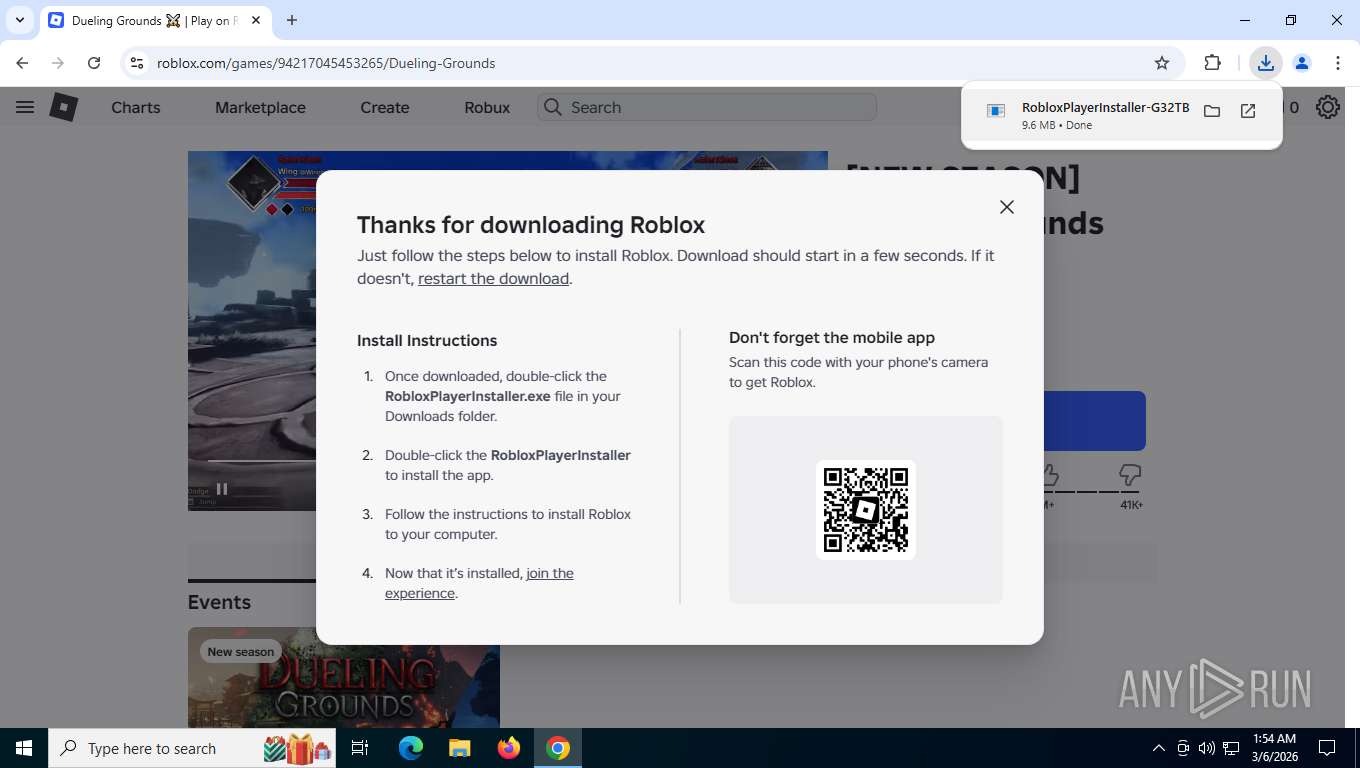
Task: Show downloaded installer in folder
Action: click(1212, 111)
